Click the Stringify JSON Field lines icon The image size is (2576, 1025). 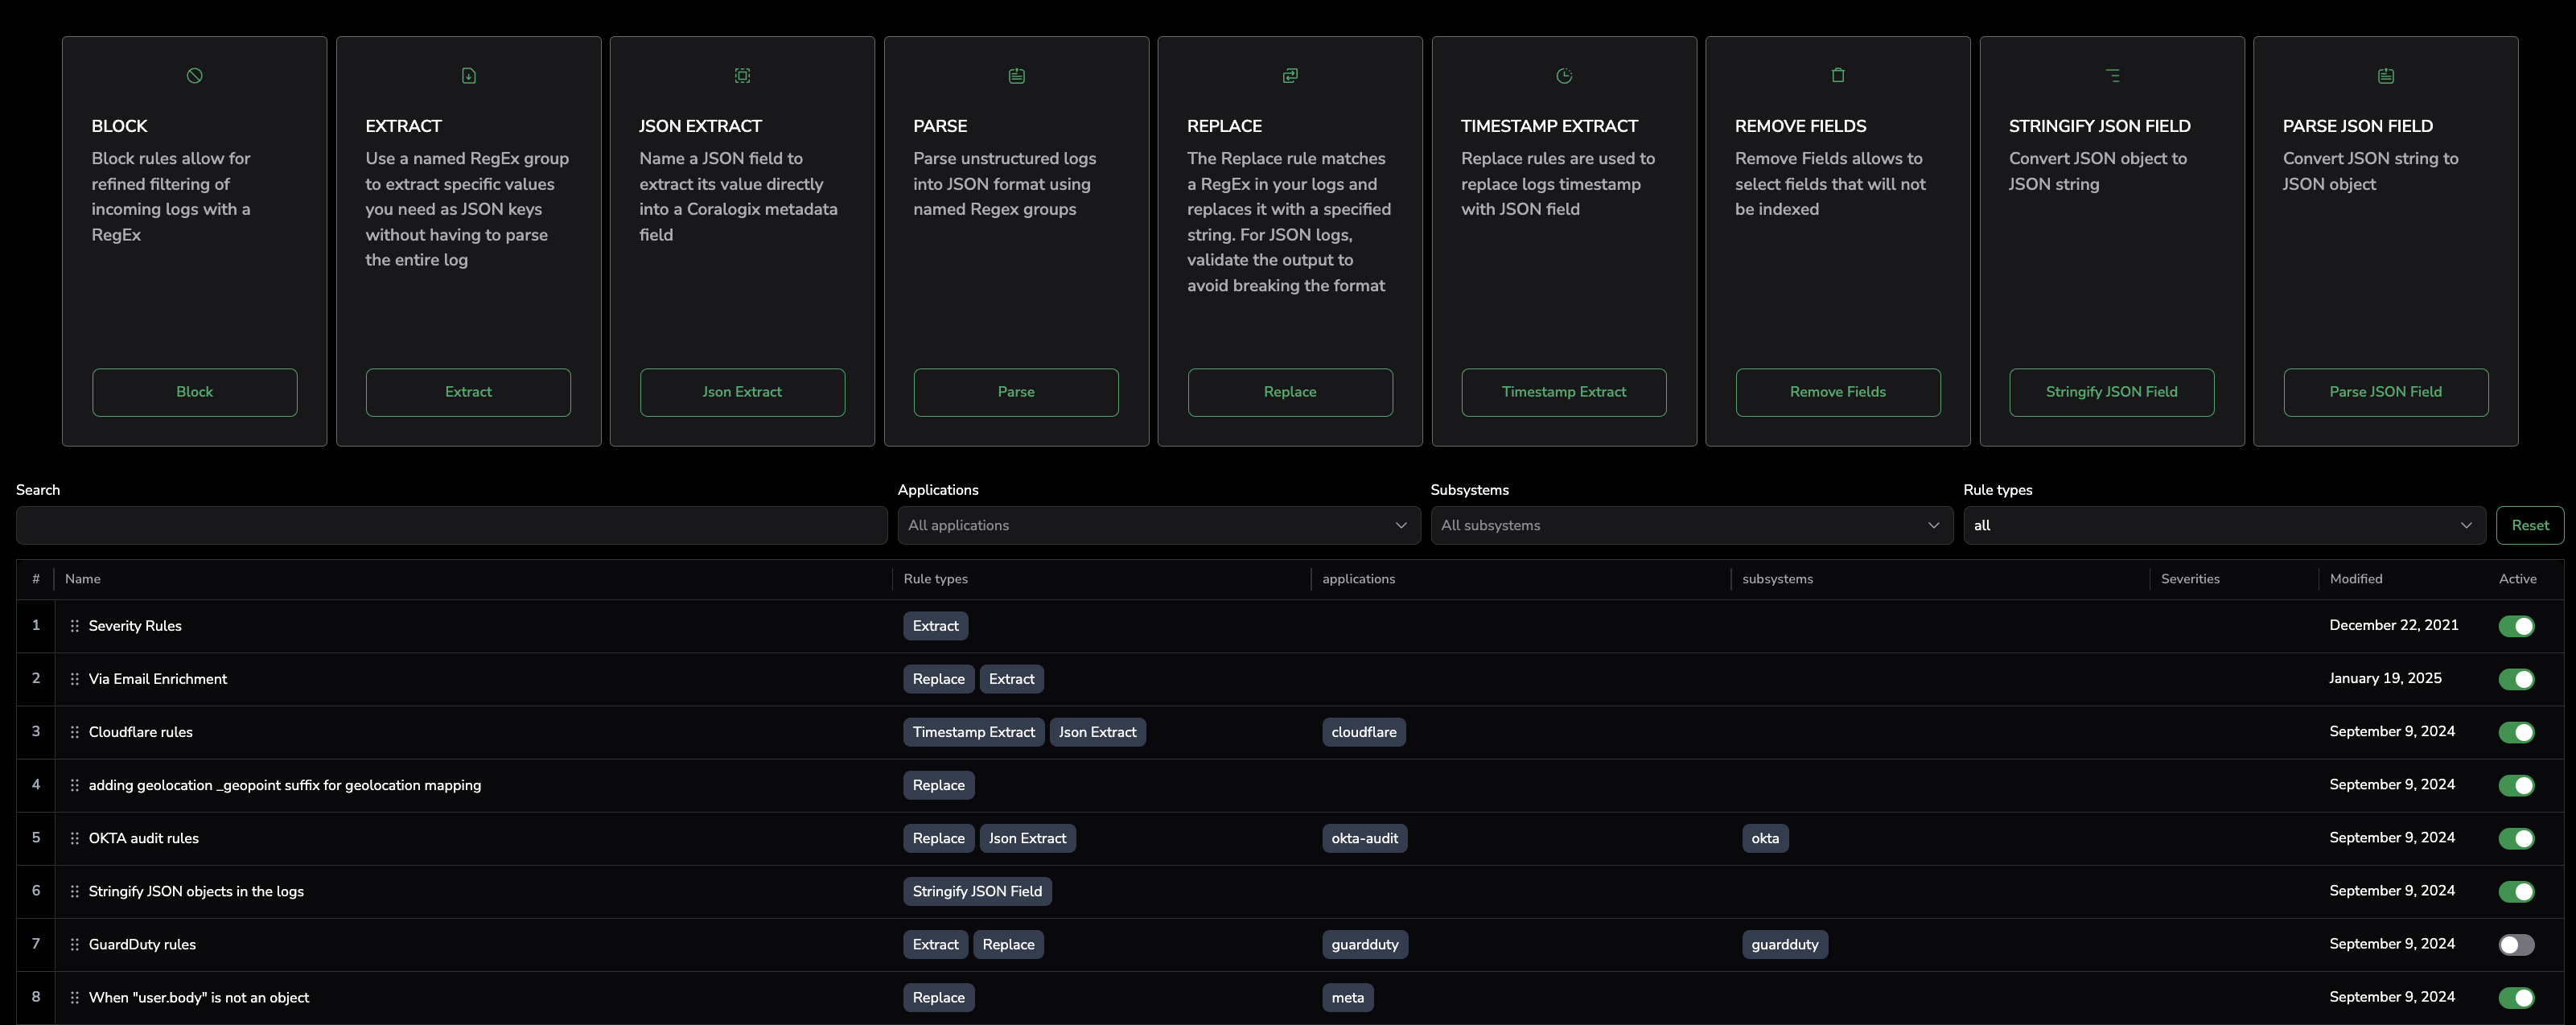[2112, 76]
